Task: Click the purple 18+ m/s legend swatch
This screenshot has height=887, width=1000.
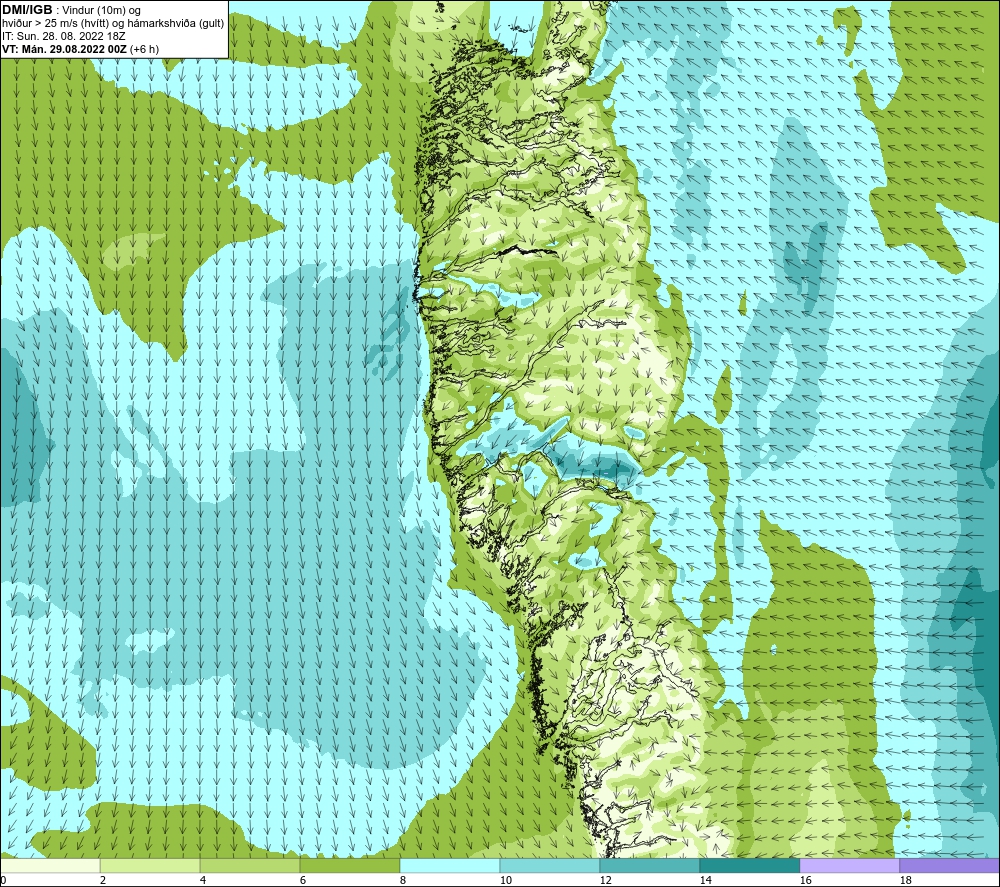Action: click(x=949, y=865)
